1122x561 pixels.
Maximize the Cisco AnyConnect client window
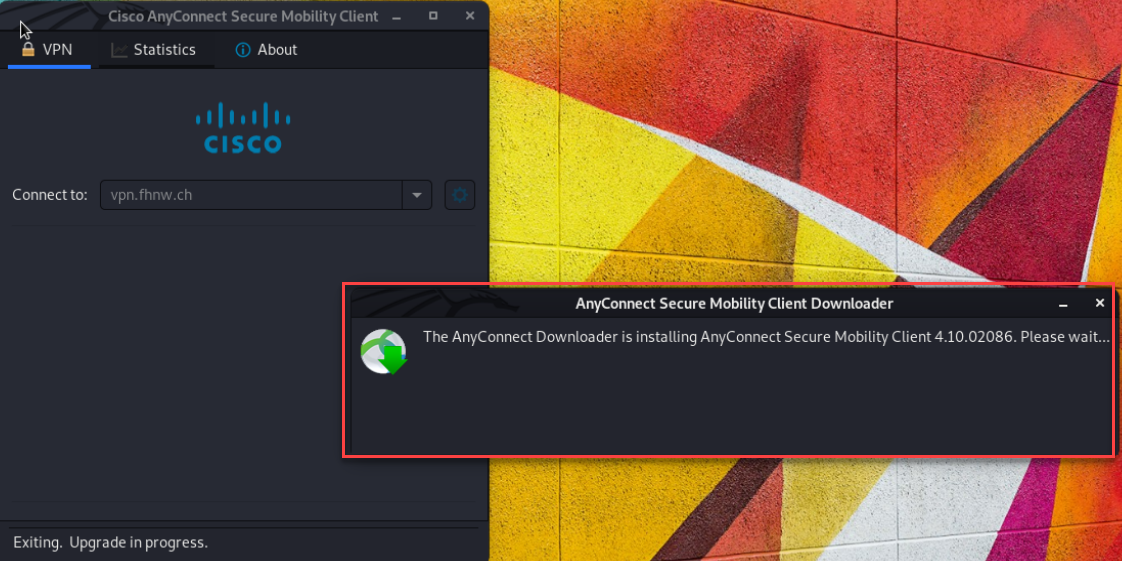[433, 16]
